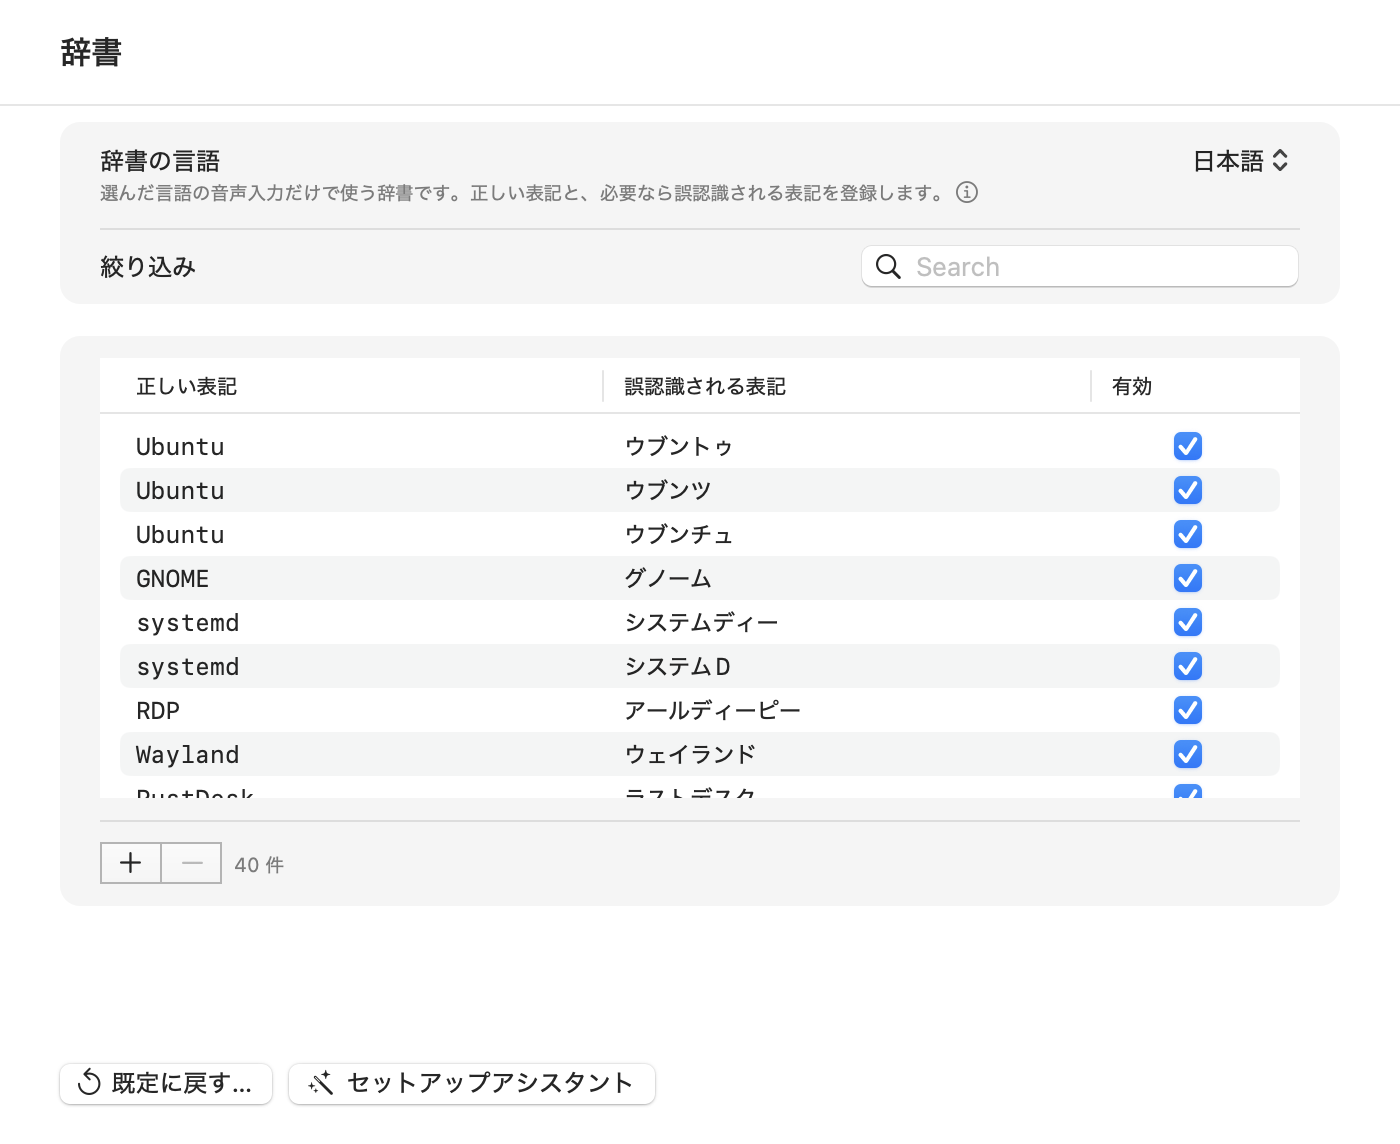Click the ウブンツ misrecognized text cell
This screenshot has width=1400, height=1144.
click(668, 490)
